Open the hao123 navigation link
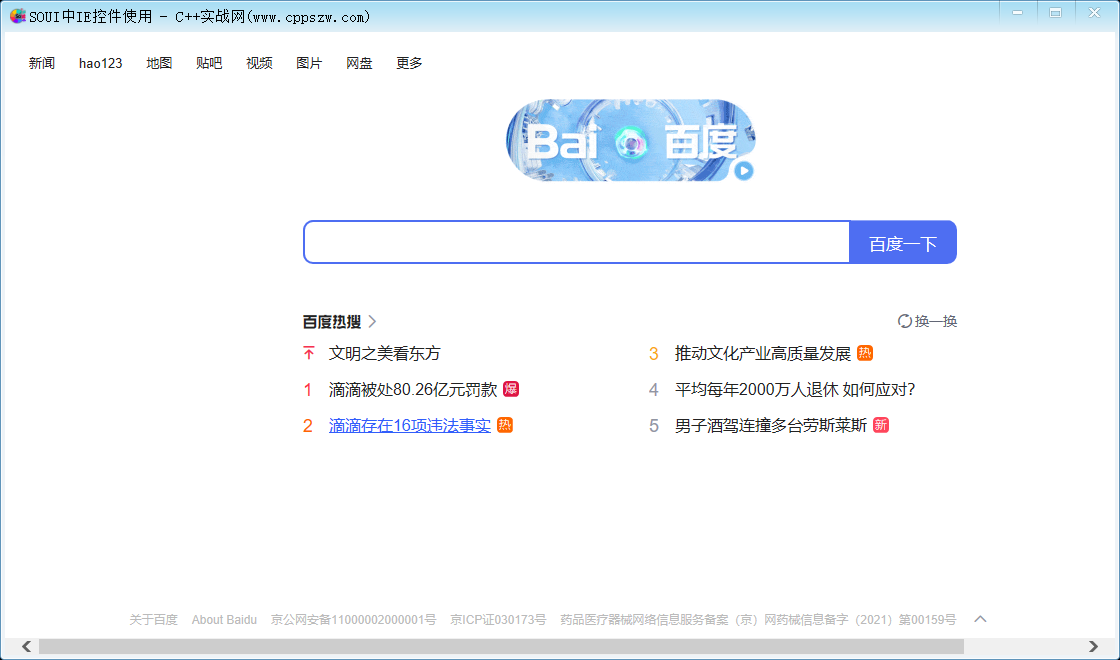This screenshot has width=1120, height=660. click(101, 63)
